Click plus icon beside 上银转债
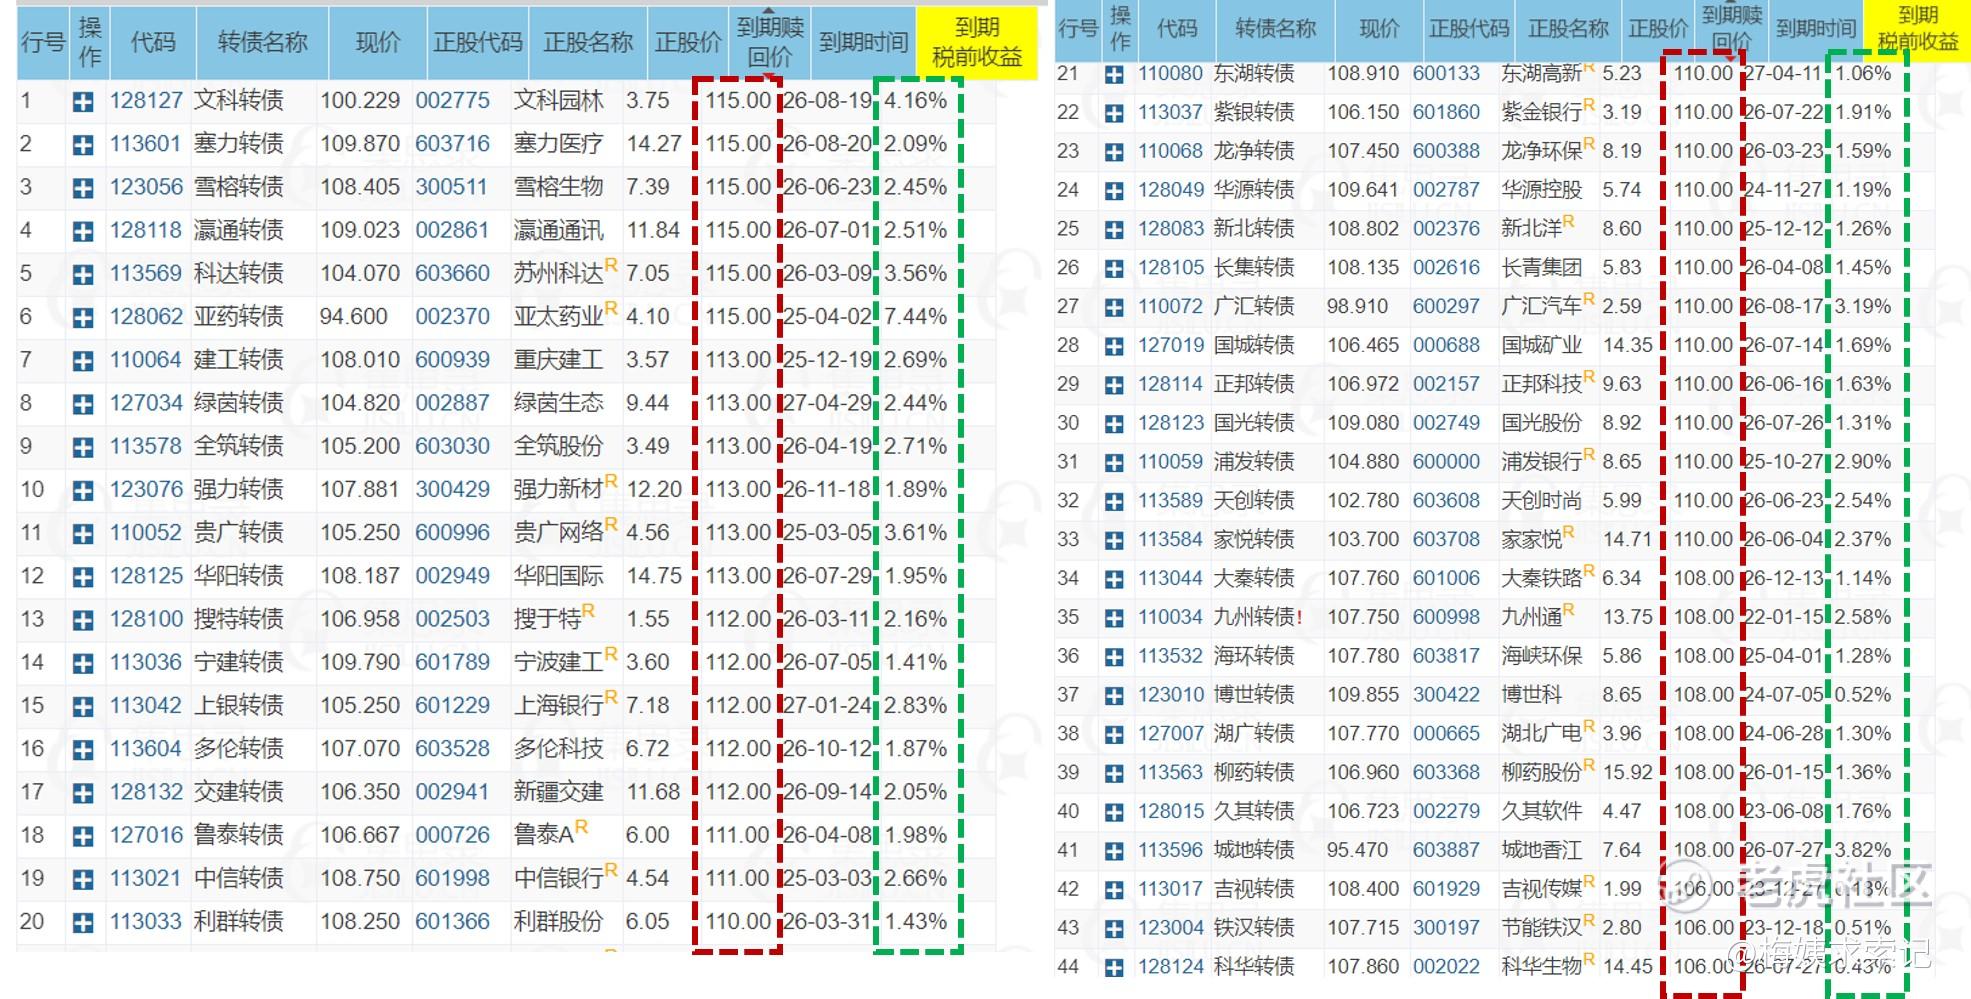The image size is (1971, 999). (83, 706)
